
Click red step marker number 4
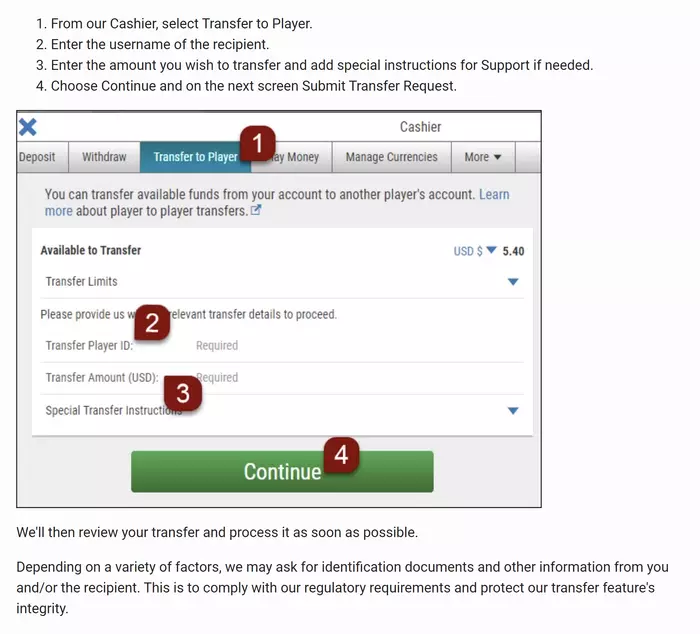tap(342, 455)
